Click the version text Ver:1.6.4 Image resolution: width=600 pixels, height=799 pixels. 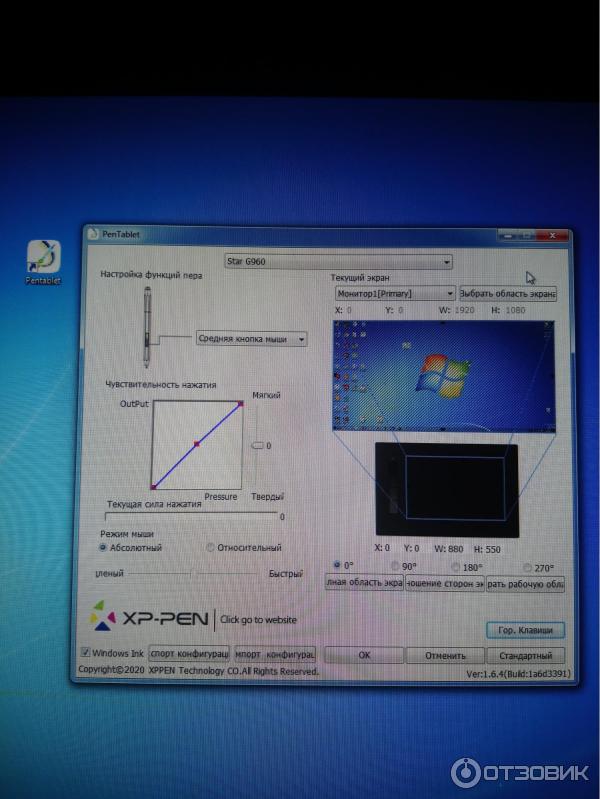click(518, 674)
